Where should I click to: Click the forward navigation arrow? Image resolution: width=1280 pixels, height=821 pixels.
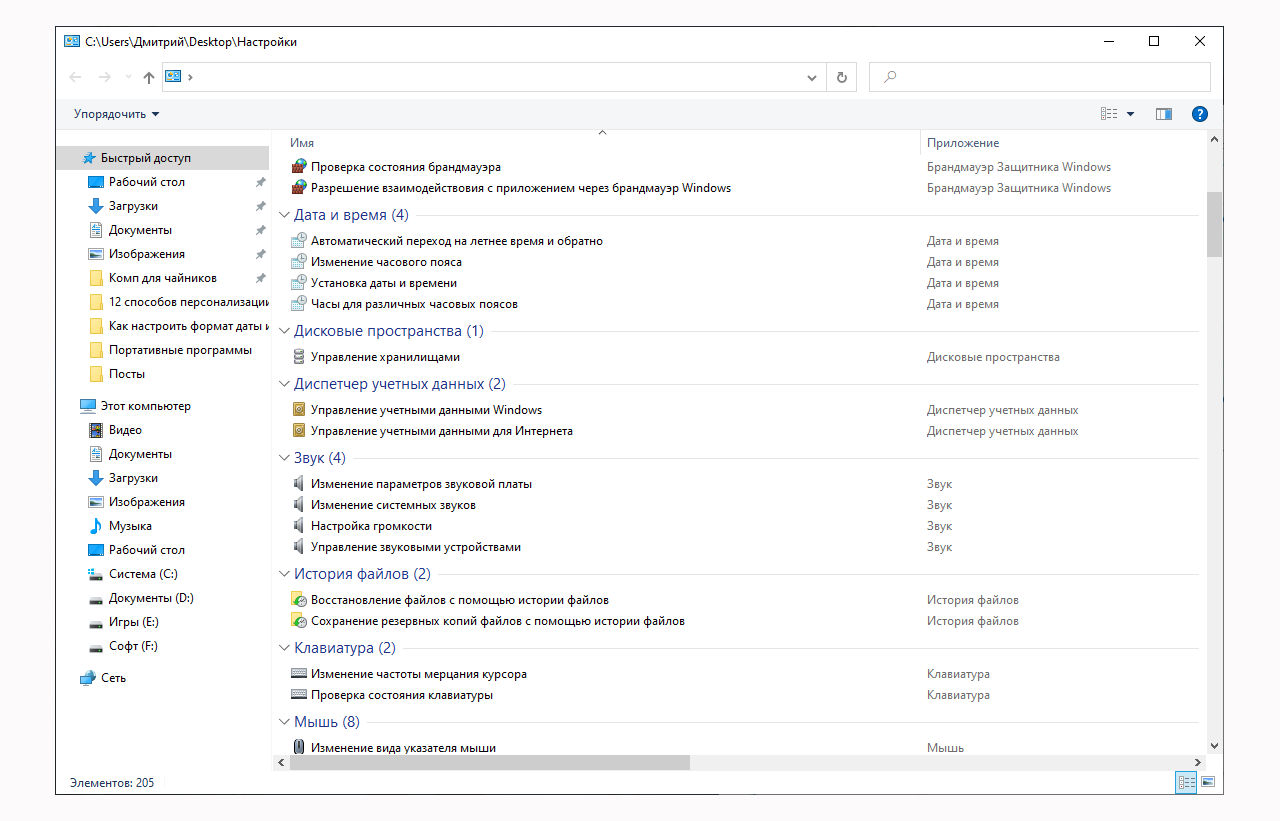click(104, 77)
